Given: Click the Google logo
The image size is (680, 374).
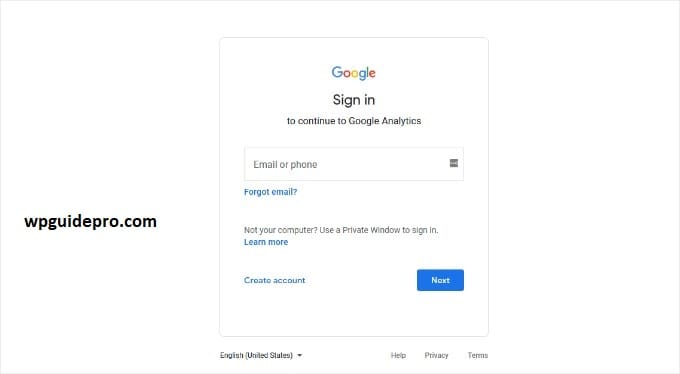Looking at the screenshot, I should [x=353, y=73].
